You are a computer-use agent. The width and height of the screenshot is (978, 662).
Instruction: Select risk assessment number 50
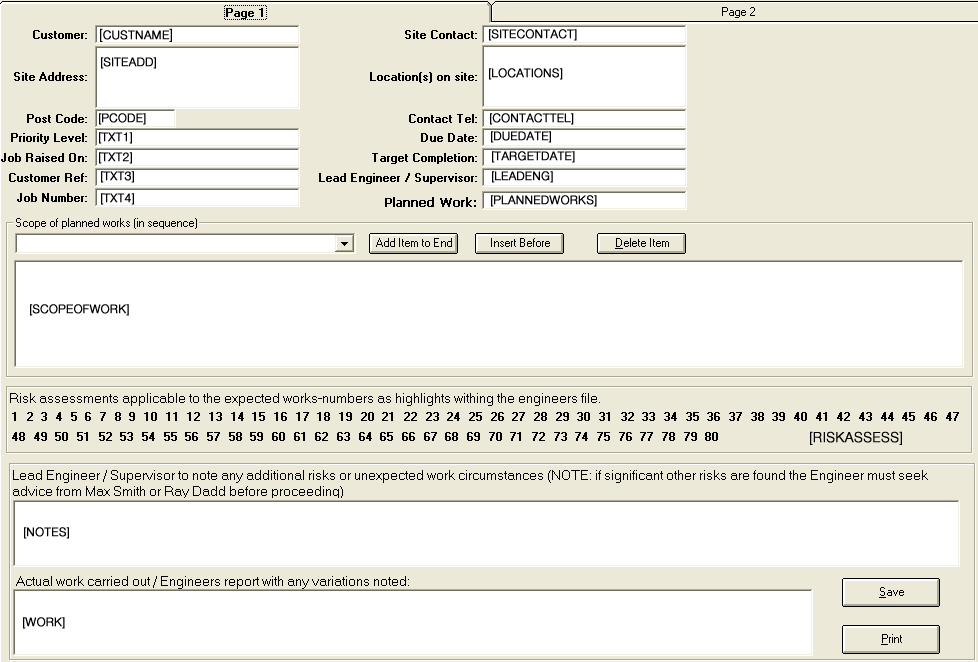61,437
